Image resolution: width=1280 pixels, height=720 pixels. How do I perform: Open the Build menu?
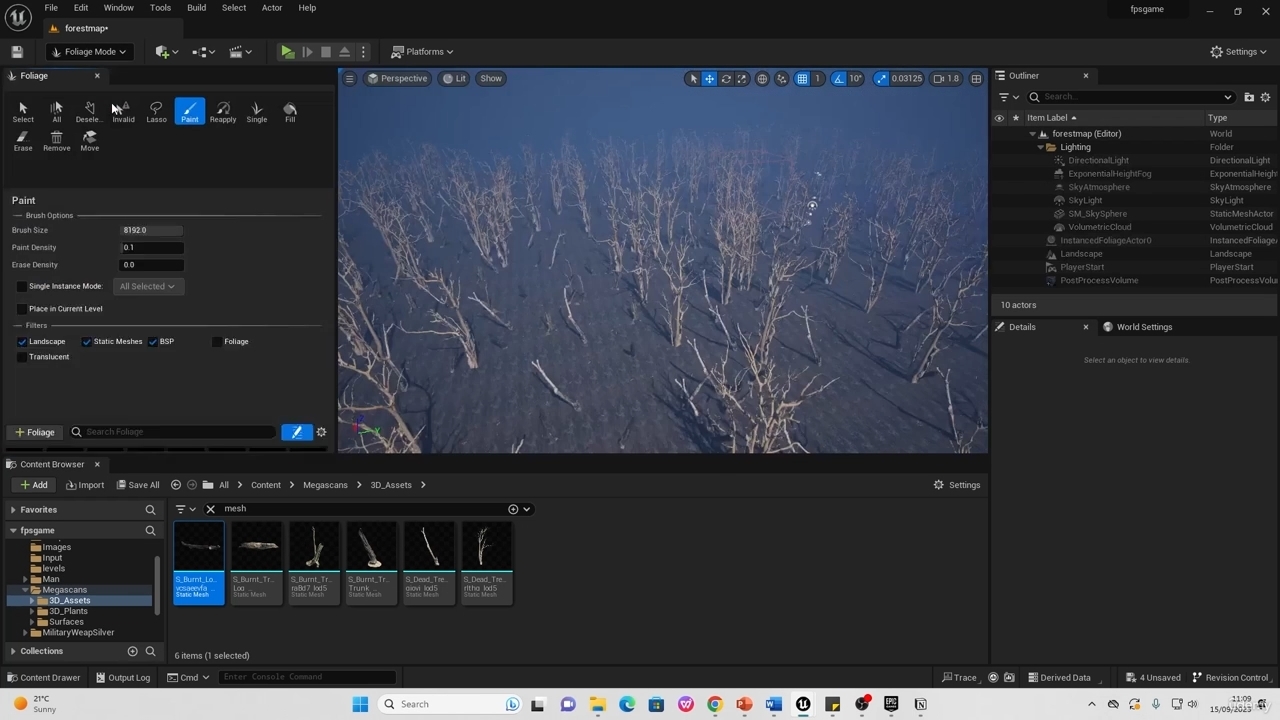(196, 8)
